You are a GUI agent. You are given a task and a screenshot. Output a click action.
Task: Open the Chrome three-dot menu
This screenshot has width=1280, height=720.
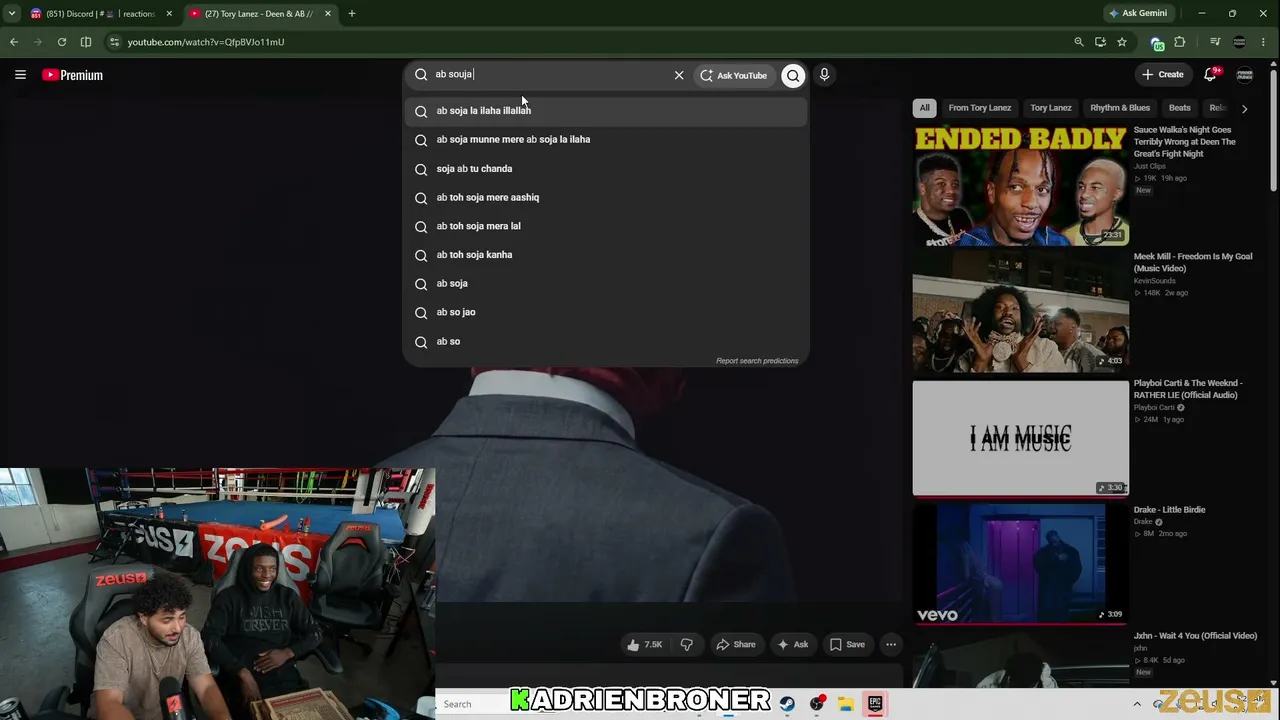tap(1265, 42)
